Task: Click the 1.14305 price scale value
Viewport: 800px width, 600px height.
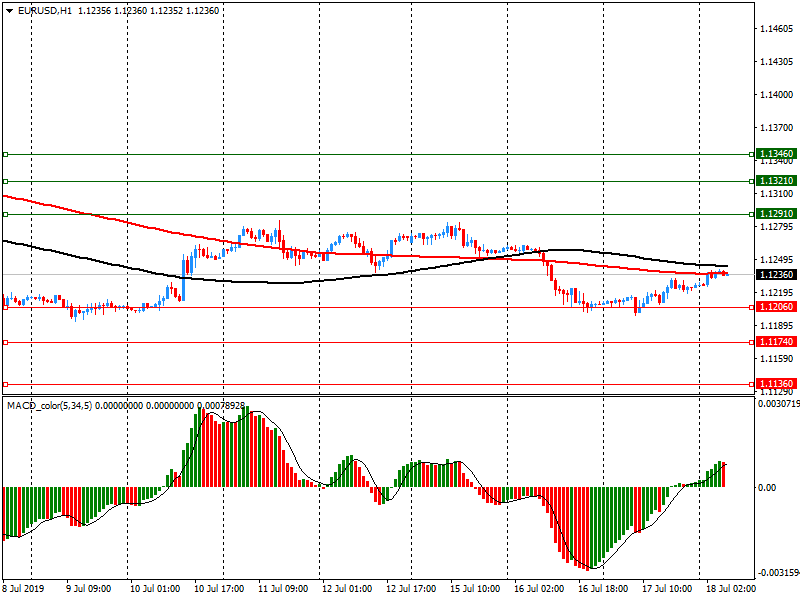Action: tap(777, 62)
